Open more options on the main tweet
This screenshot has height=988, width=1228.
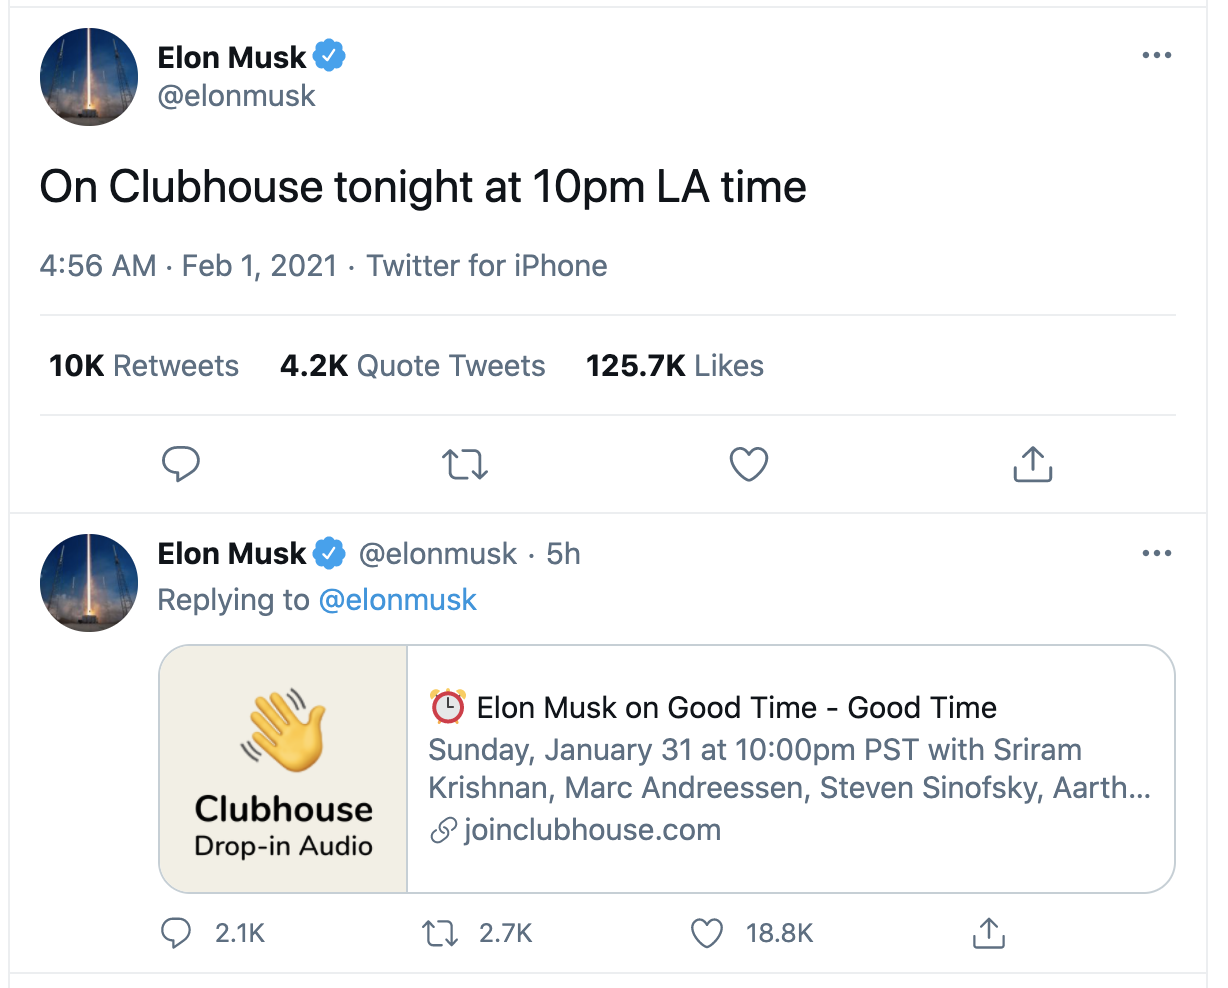1157,56
